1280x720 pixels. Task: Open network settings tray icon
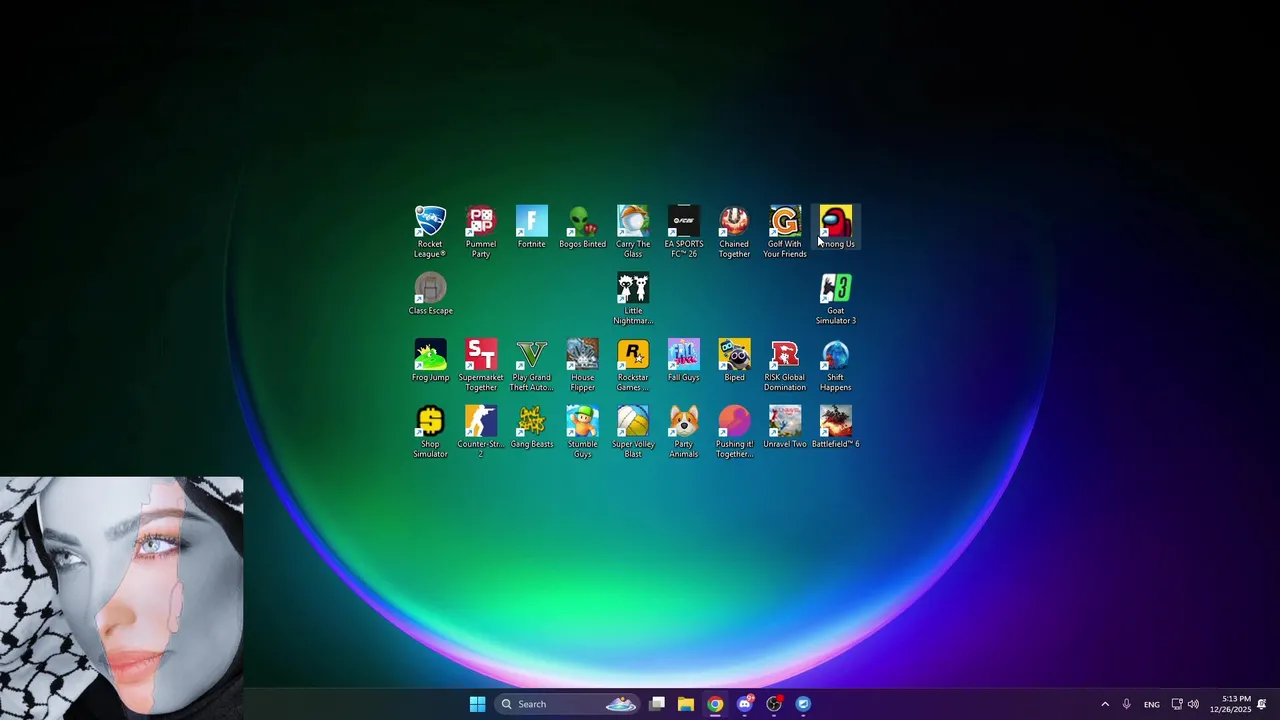click(1177, 704)
